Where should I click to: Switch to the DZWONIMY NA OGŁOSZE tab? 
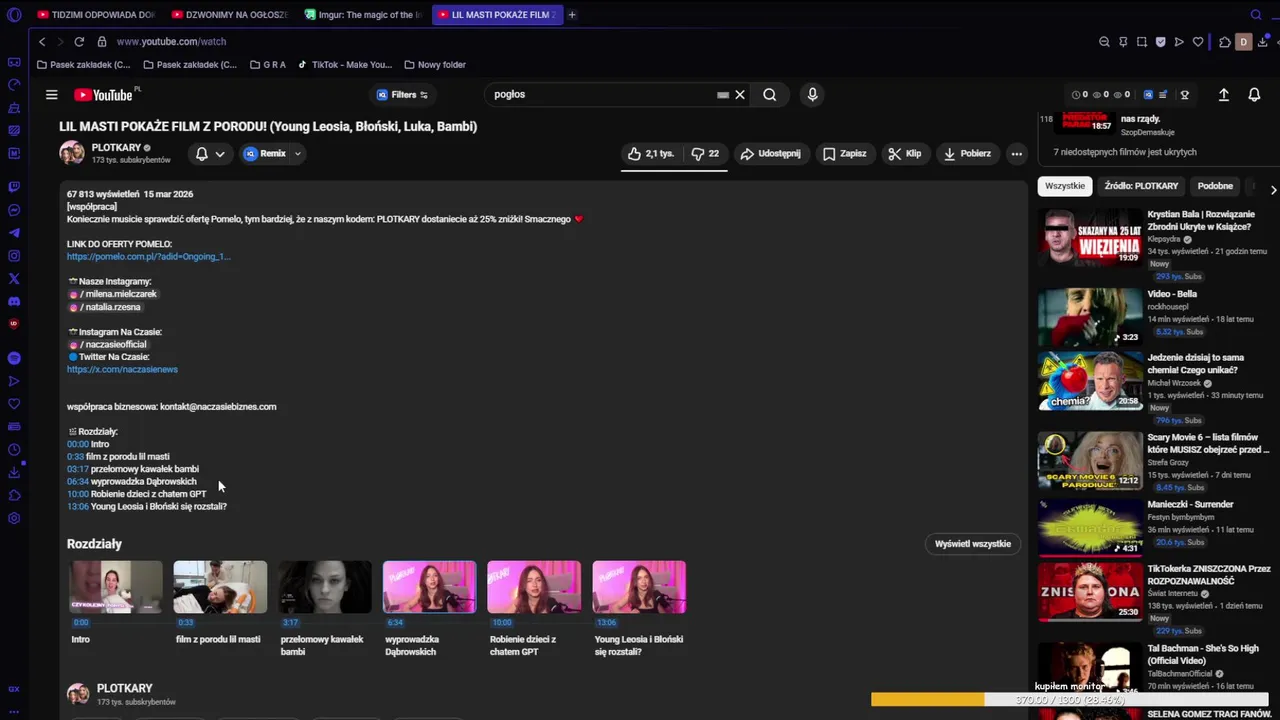[x=229, y=15]
